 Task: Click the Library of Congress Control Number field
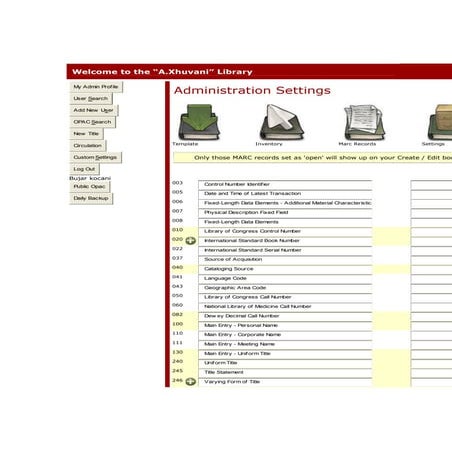pyautogui.click(x=285, y=231)
